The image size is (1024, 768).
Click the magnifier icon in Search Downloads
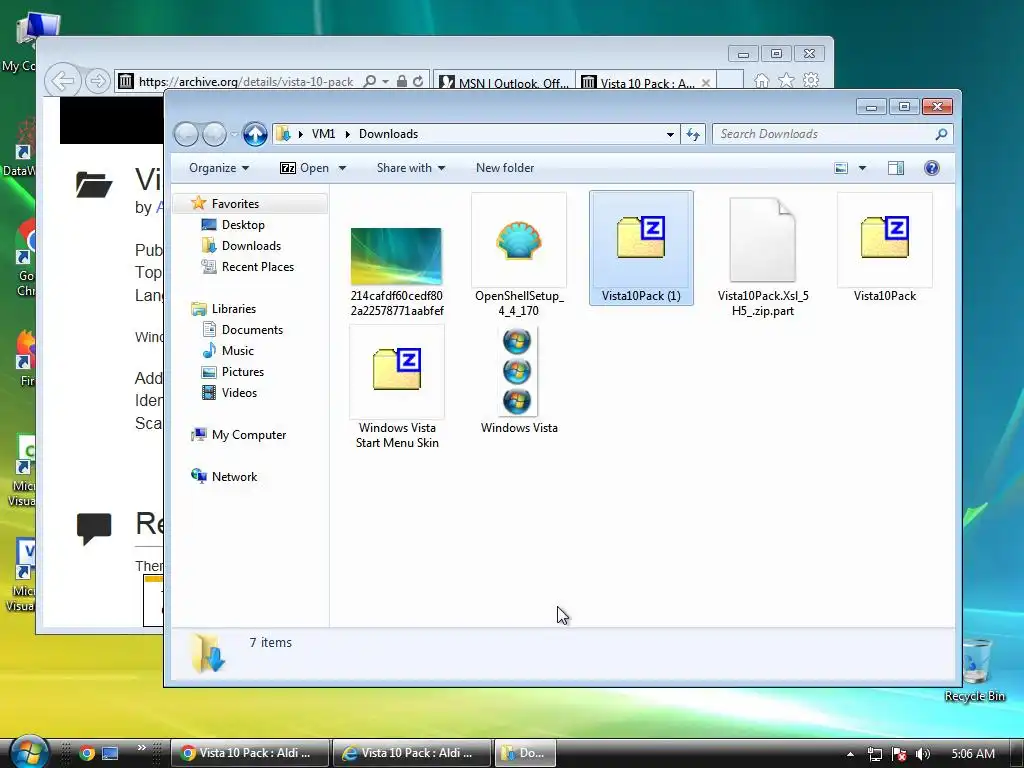click(x=941, y=134)
